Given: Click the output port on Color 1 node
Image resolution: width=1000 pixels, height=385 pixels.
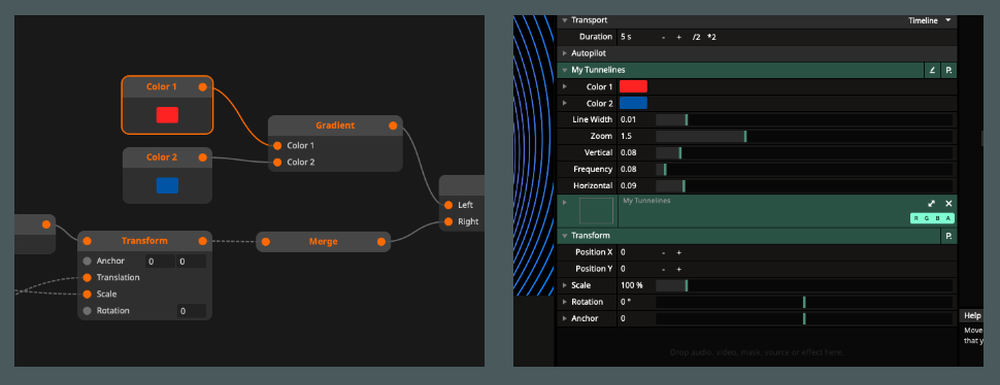Looking at the screenshot, I should (203, 87).
